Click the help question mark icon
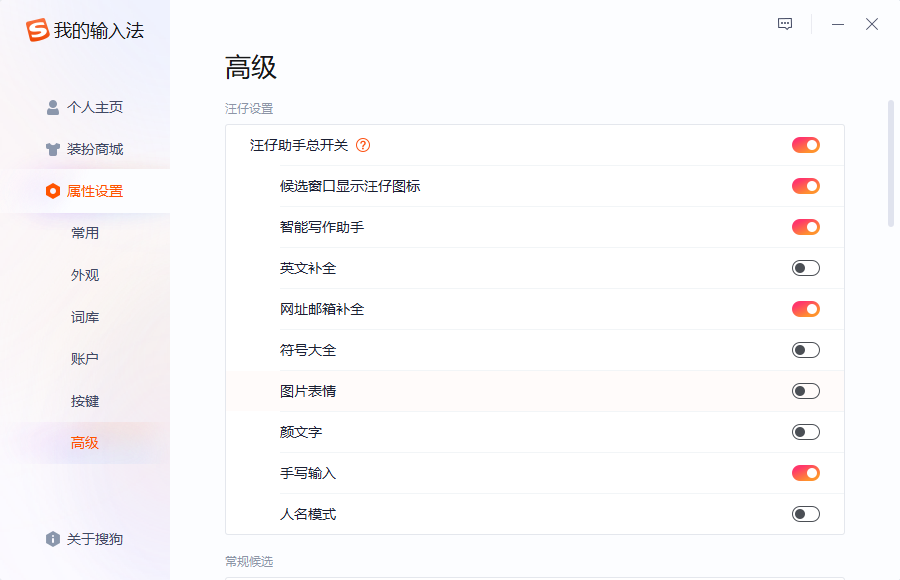This screenshot has height=580, width=900. 363,145
